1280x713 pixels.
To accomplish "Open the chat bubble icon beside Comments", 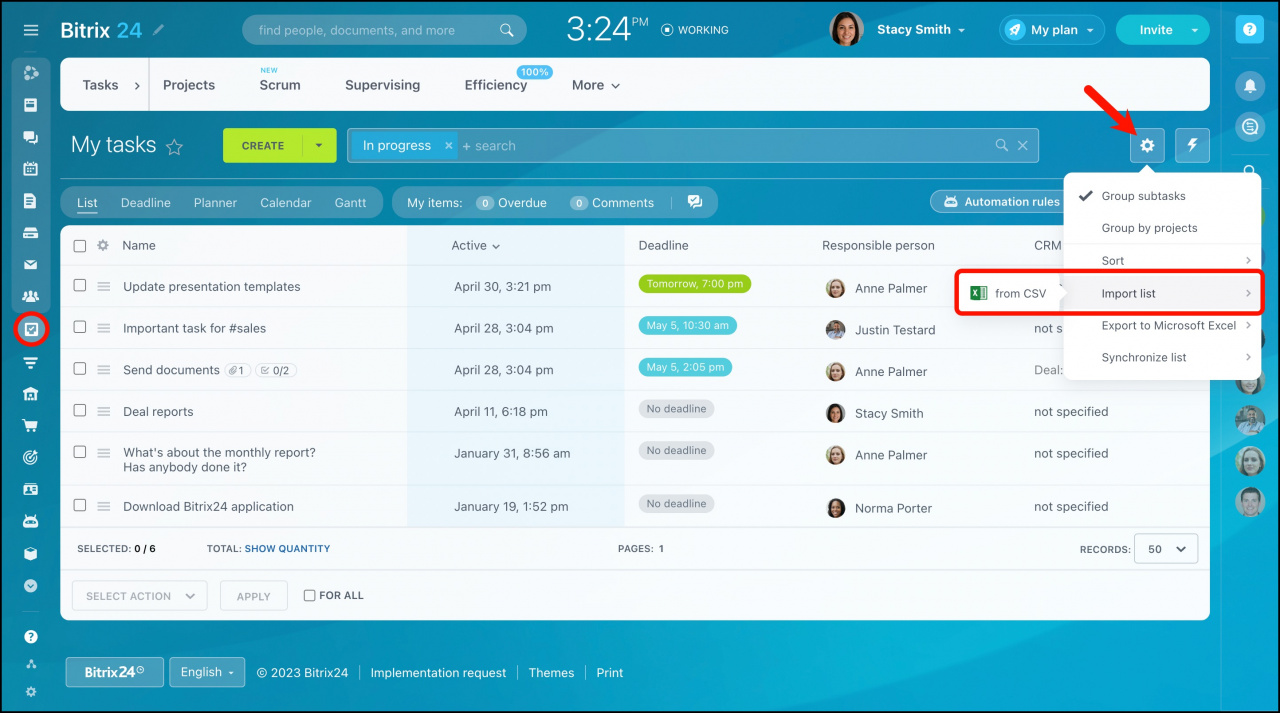I will (695, 202).
